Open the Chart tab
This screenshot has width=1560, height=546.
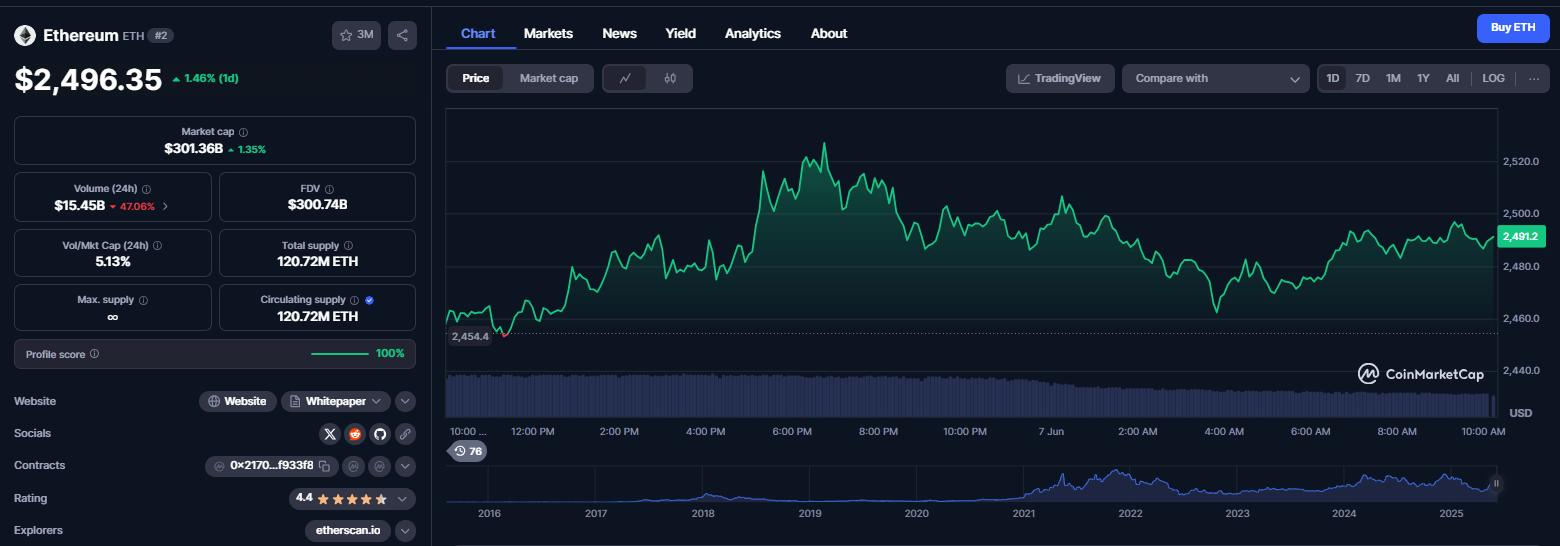tap(478, 33)
